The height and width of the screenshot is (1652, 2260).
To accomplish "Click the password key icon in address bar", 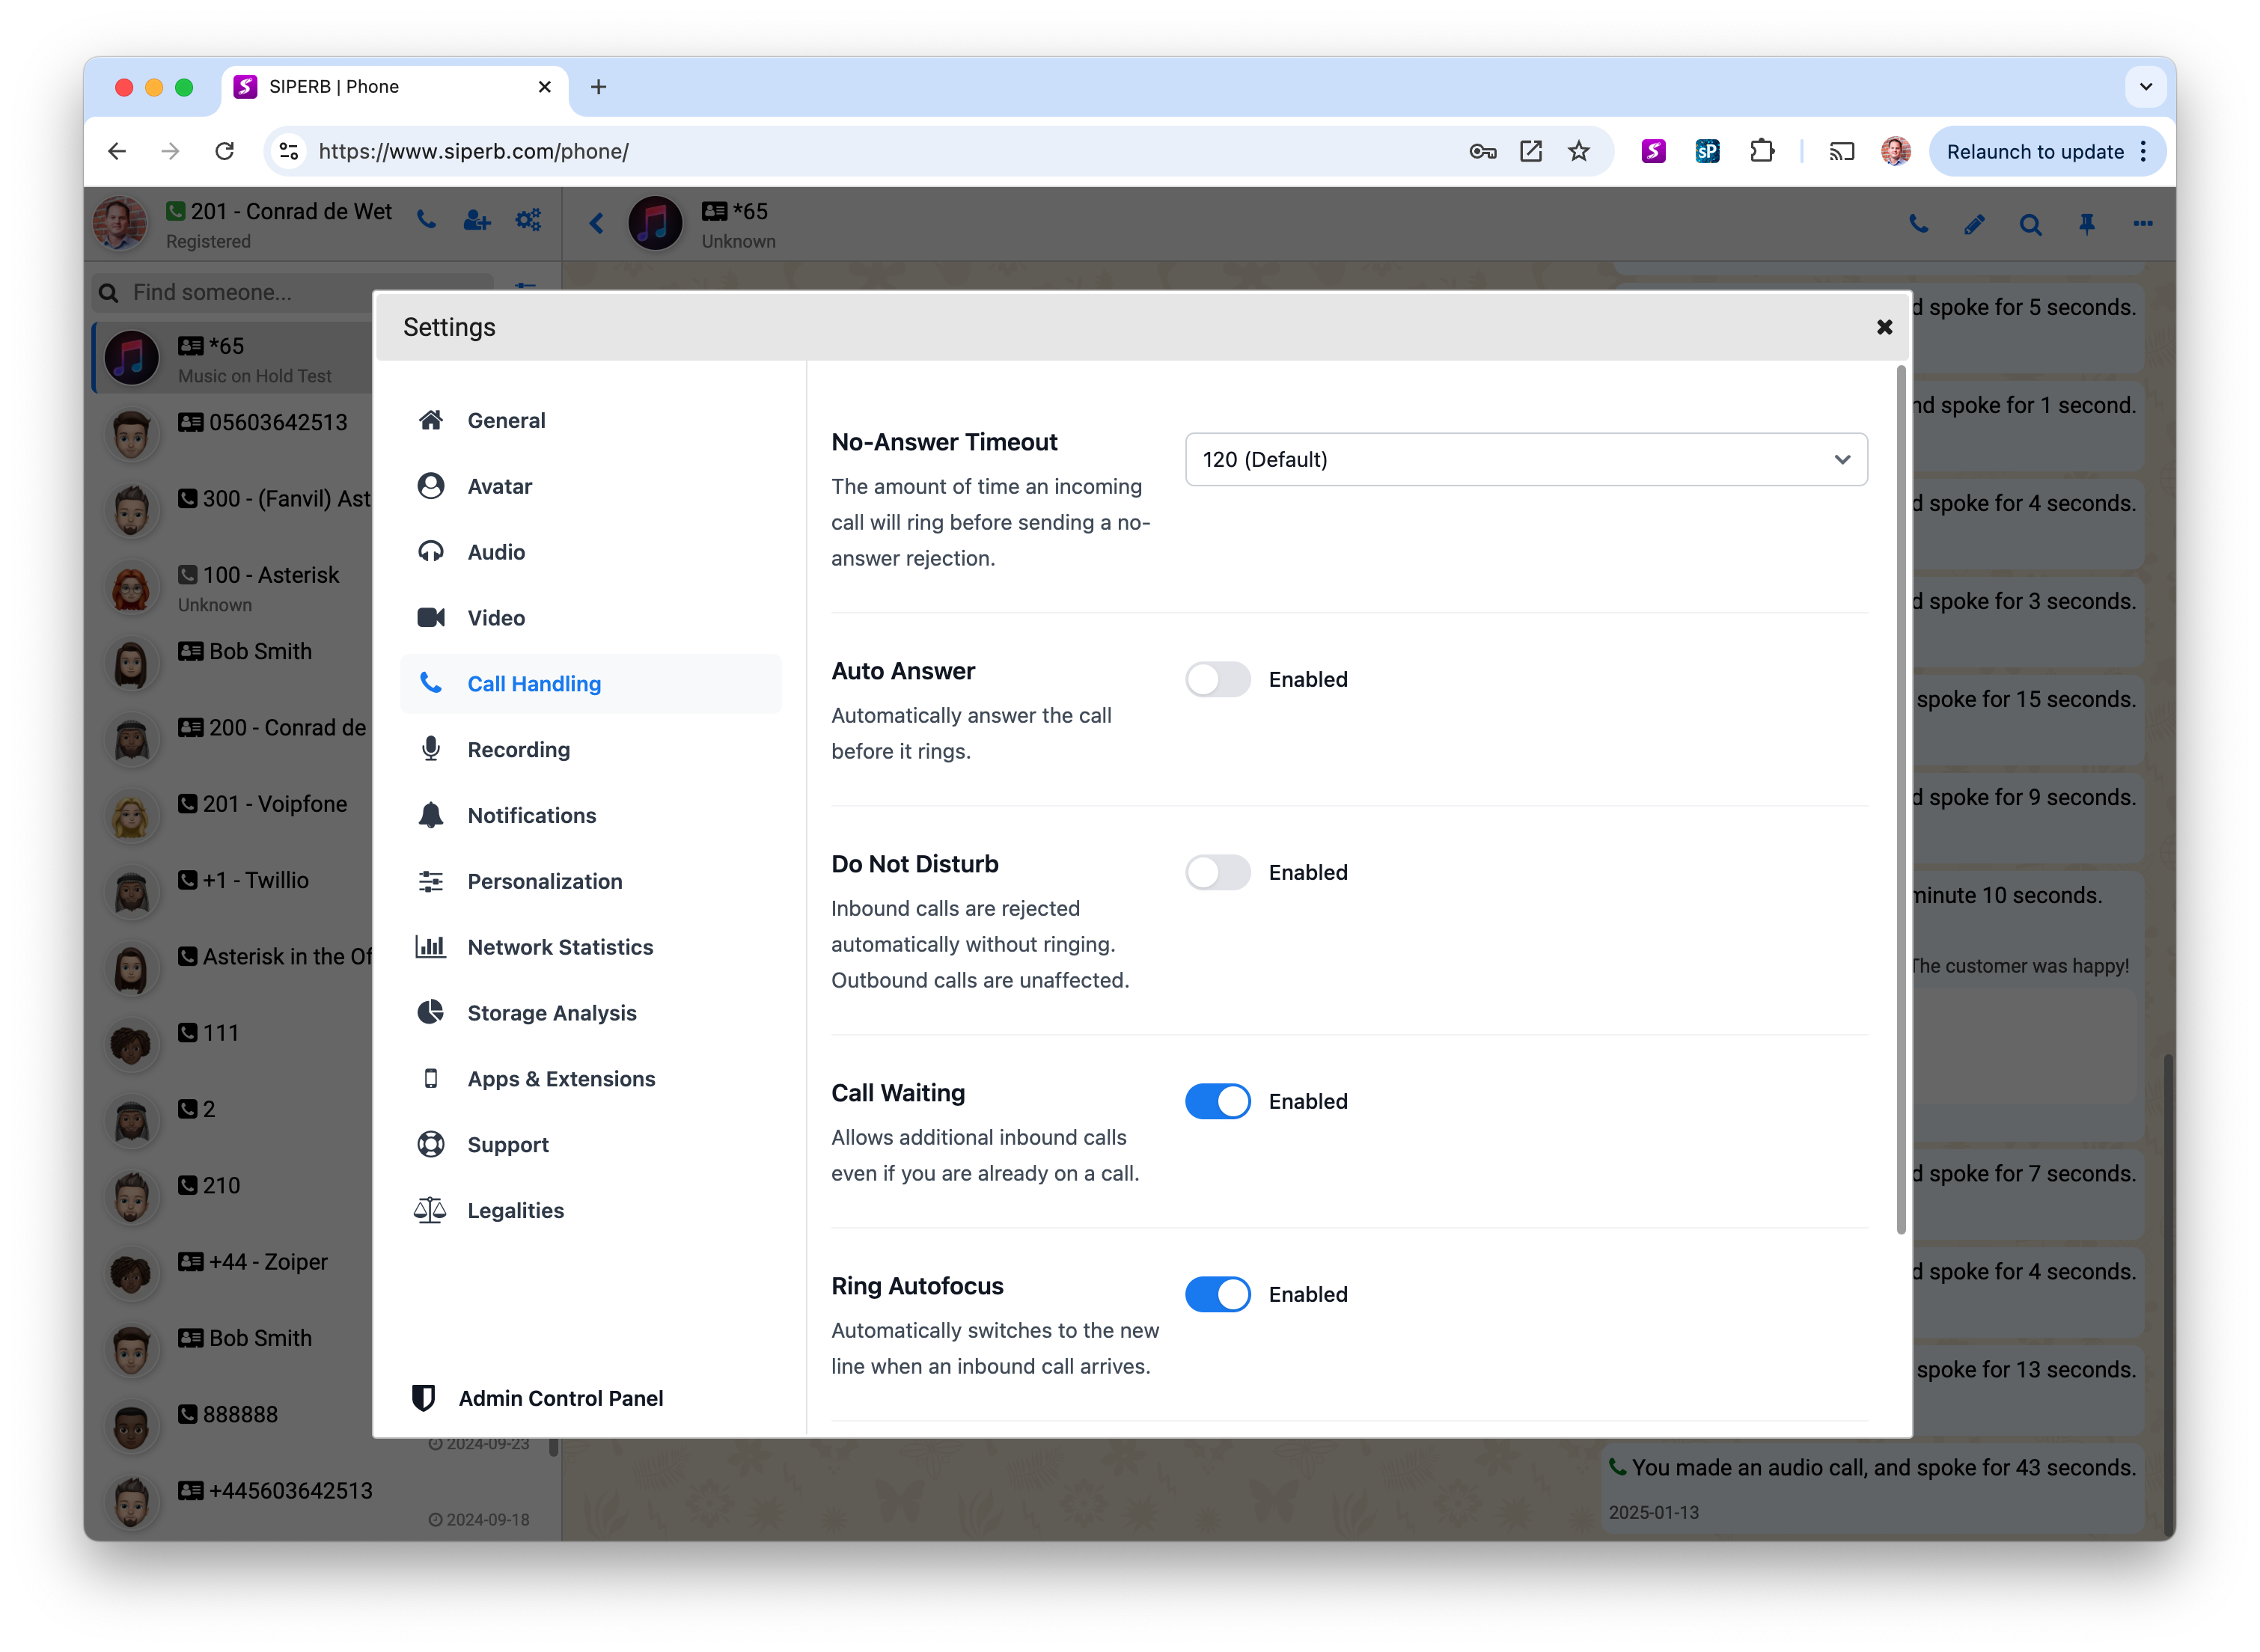I will [x=1483, y=151].
